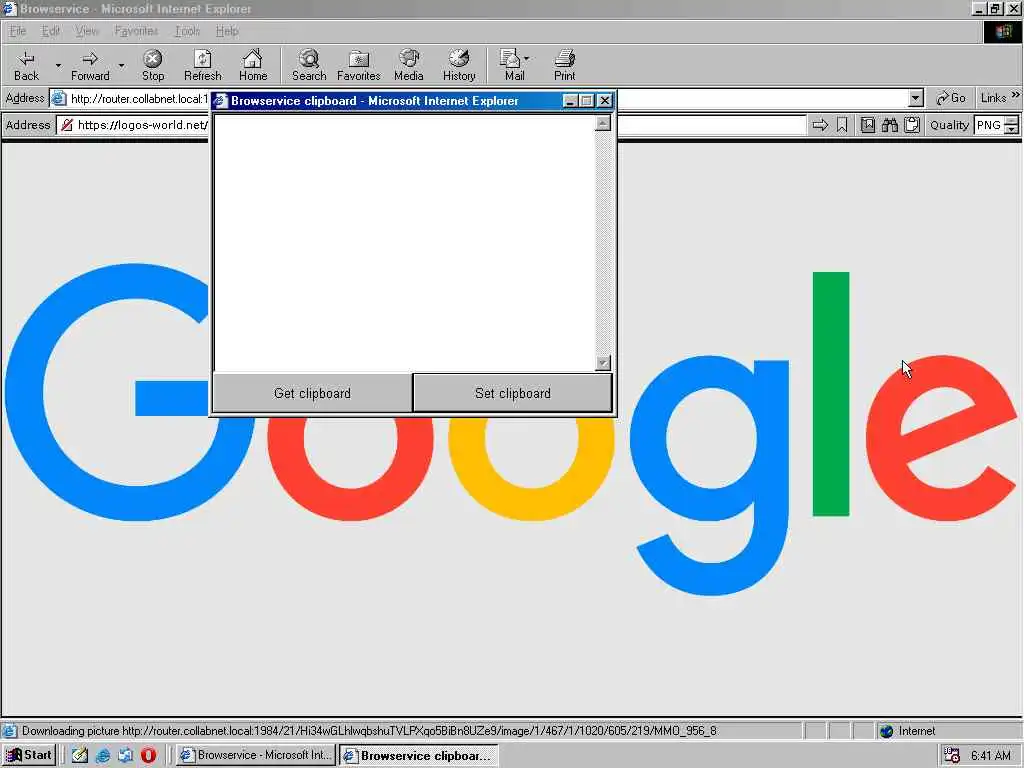Screen dimensions: 1024x768
Task: Click the Windows logo throbber icon
Action: [1003, 31]
